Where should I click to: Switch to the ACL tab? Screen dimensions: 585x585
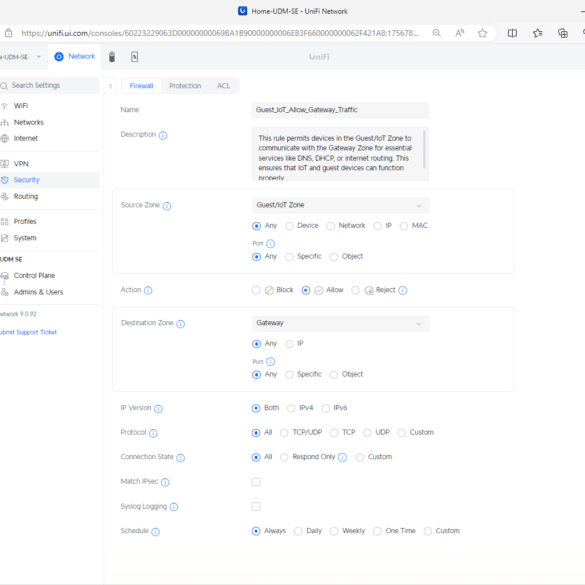tap(224, 86)
